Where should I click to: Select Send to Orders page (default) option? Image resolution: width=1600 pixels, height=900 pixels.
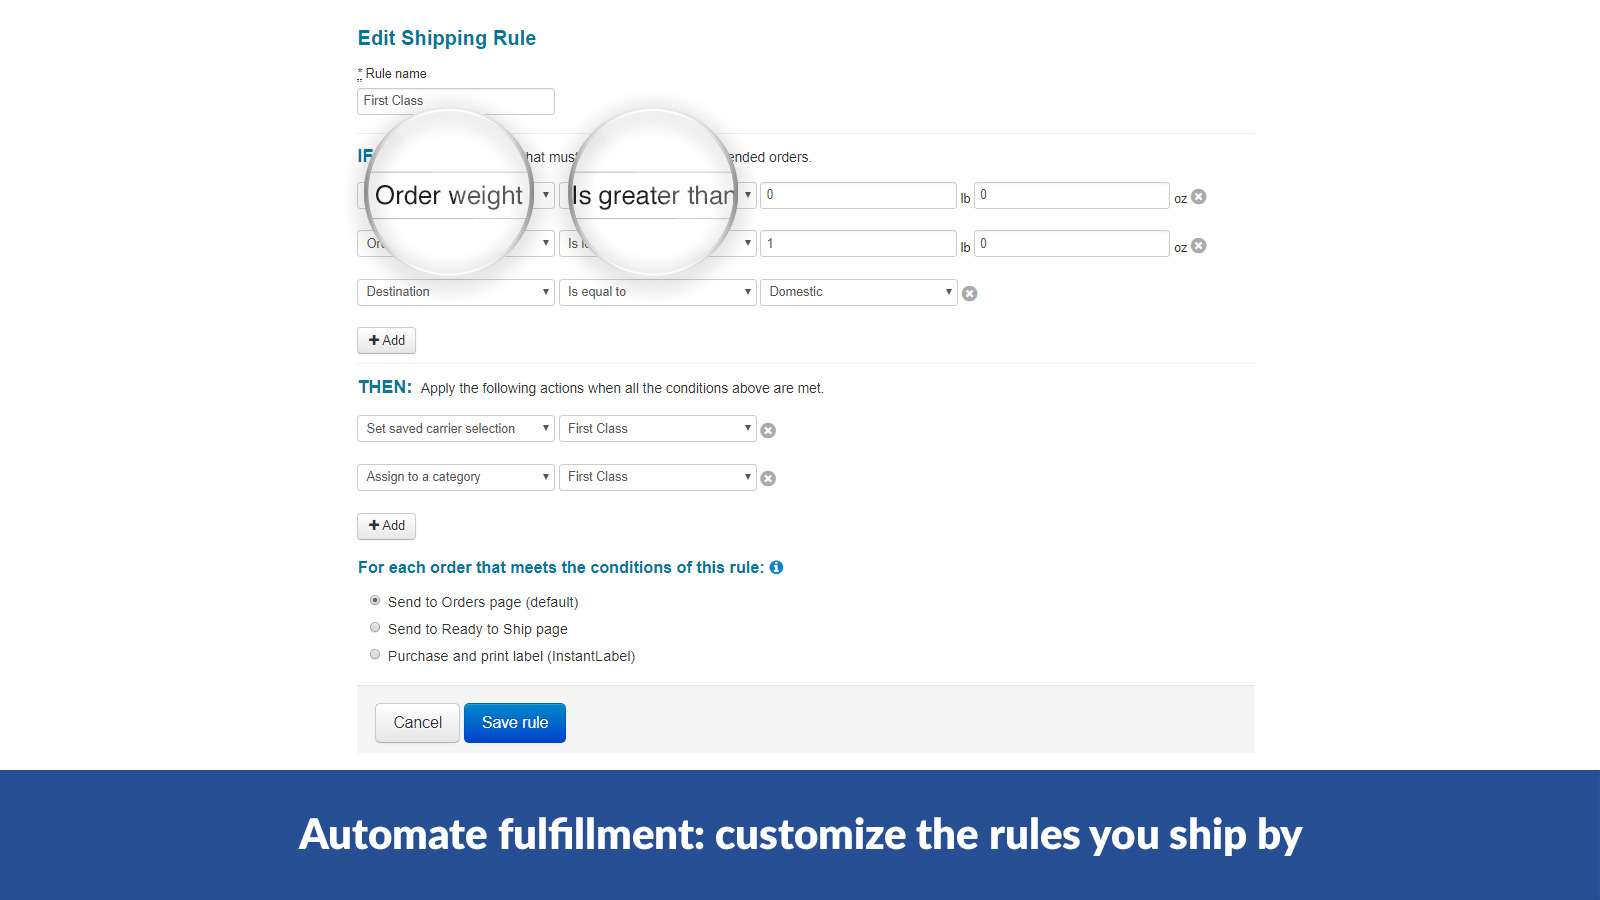coord(375,601)
